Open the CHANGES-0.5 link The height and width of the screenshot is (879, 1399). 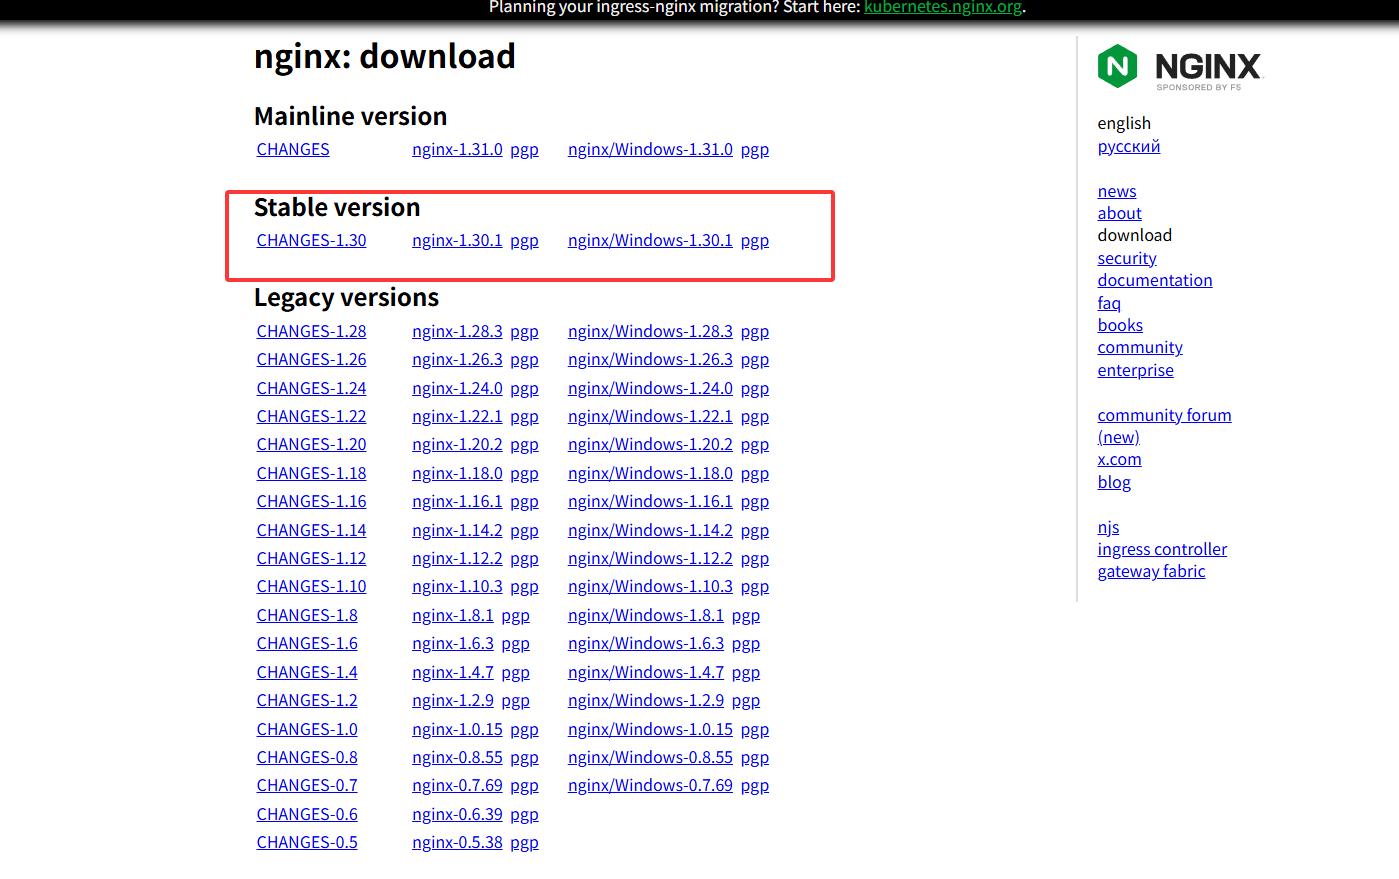pos(307,842)
